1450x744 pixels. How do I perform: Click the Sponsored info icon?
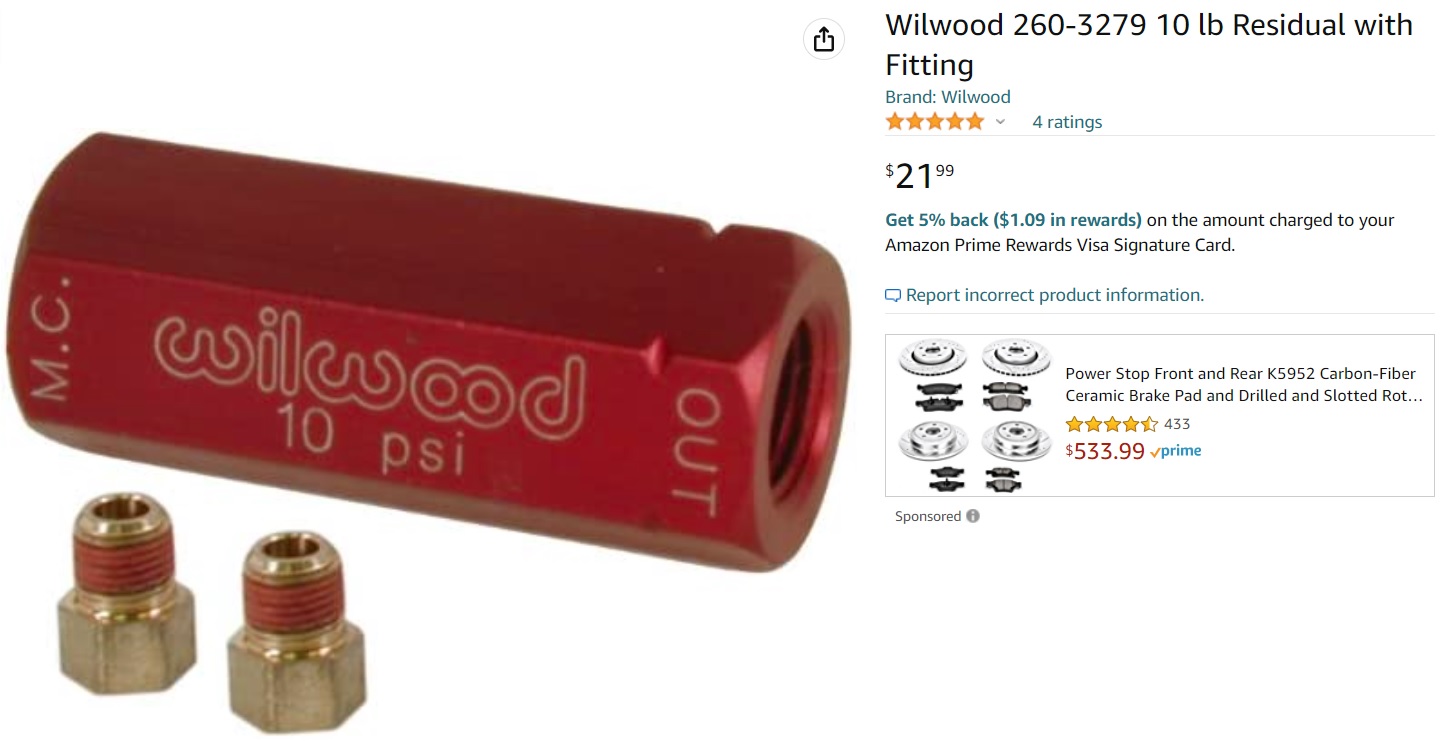point(973,516)
